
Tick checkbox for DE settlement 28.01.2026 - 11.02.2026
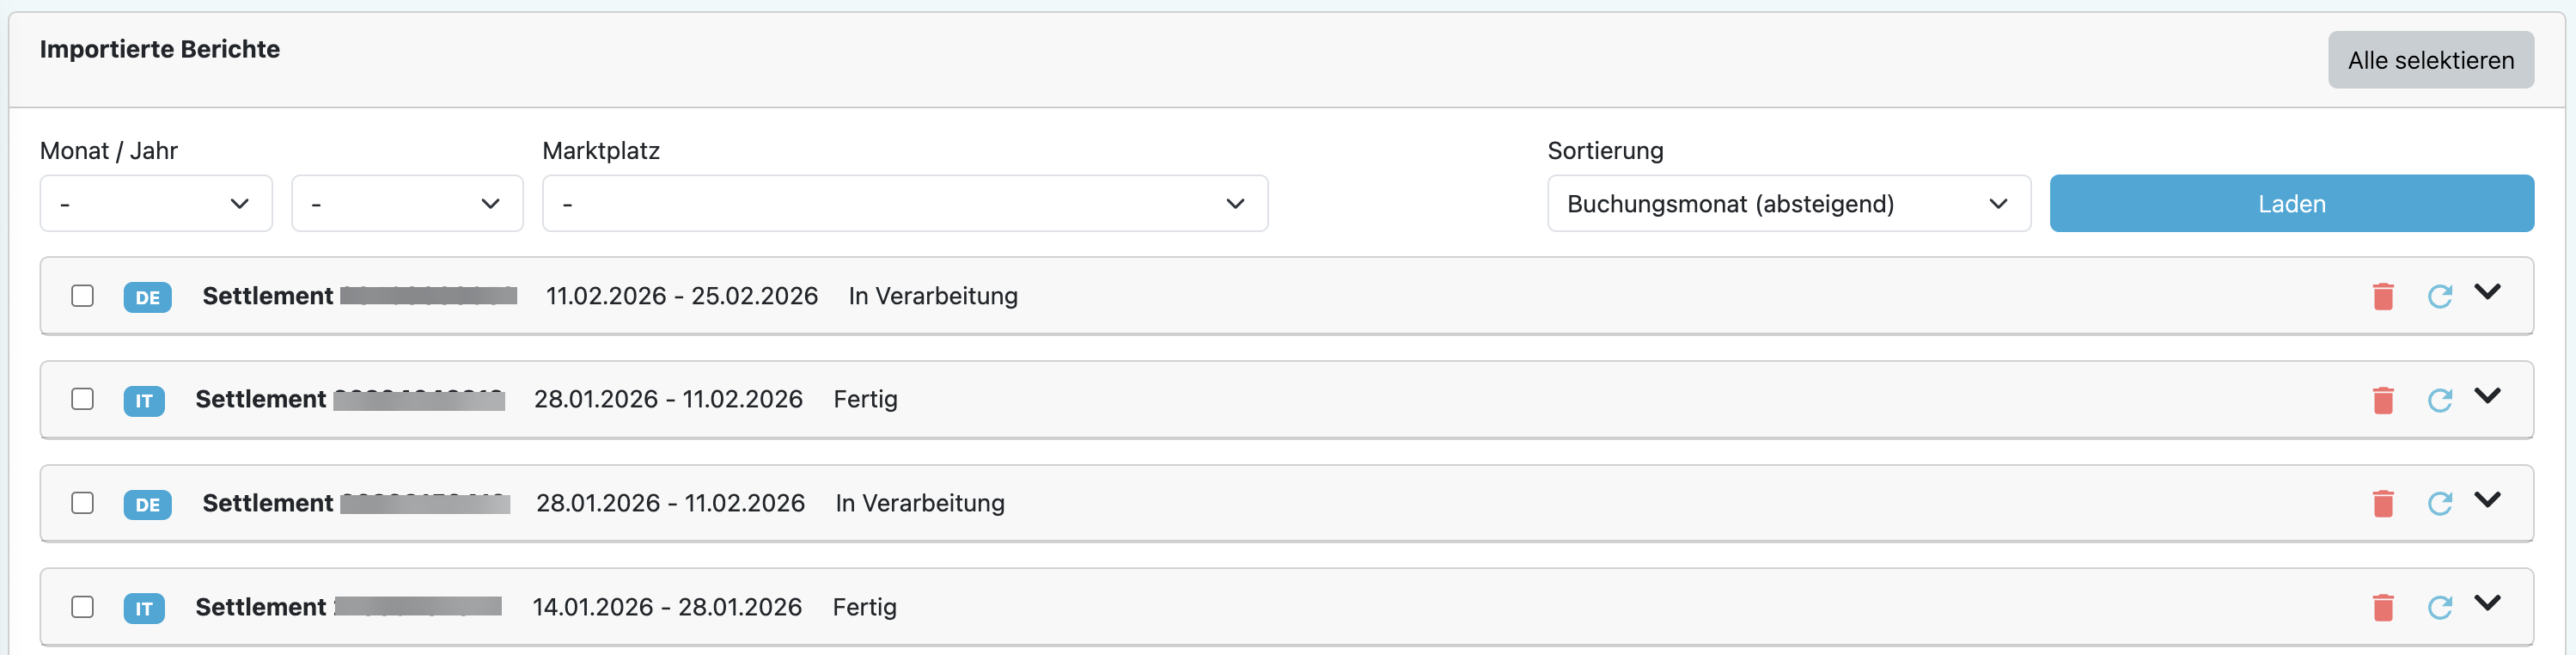(83, 503)
